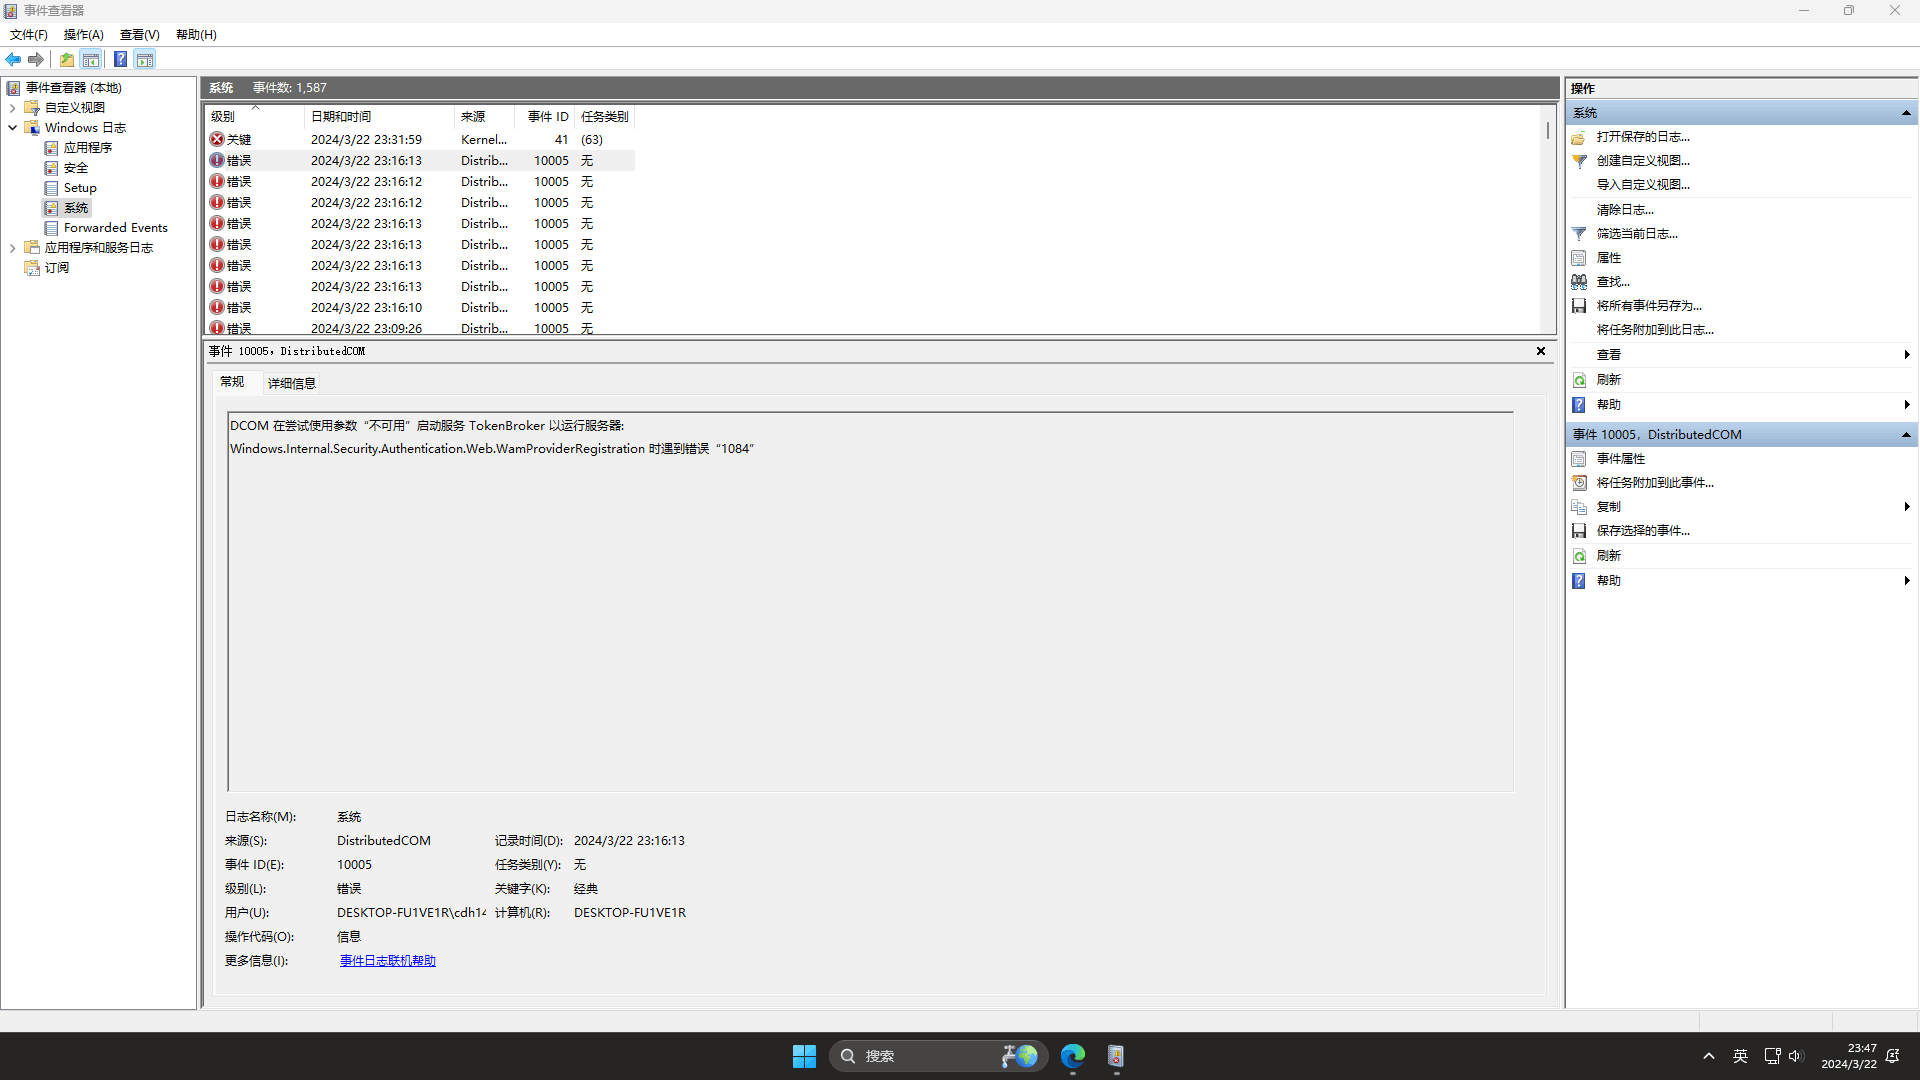
Task: Click the blue help toolbar icon
Action: click(120, 59)
